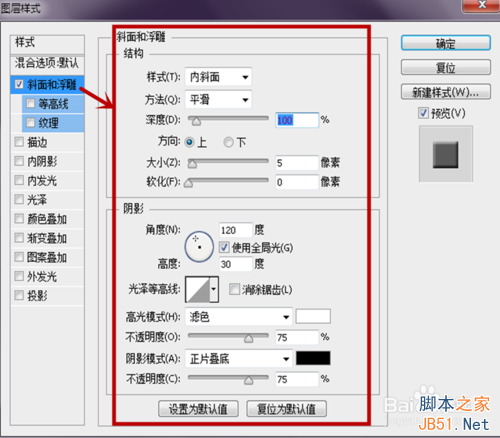Screen dimensions: 500x438
Task: Enable the 等高线 checkbox
Action: (x=30, y=103)
